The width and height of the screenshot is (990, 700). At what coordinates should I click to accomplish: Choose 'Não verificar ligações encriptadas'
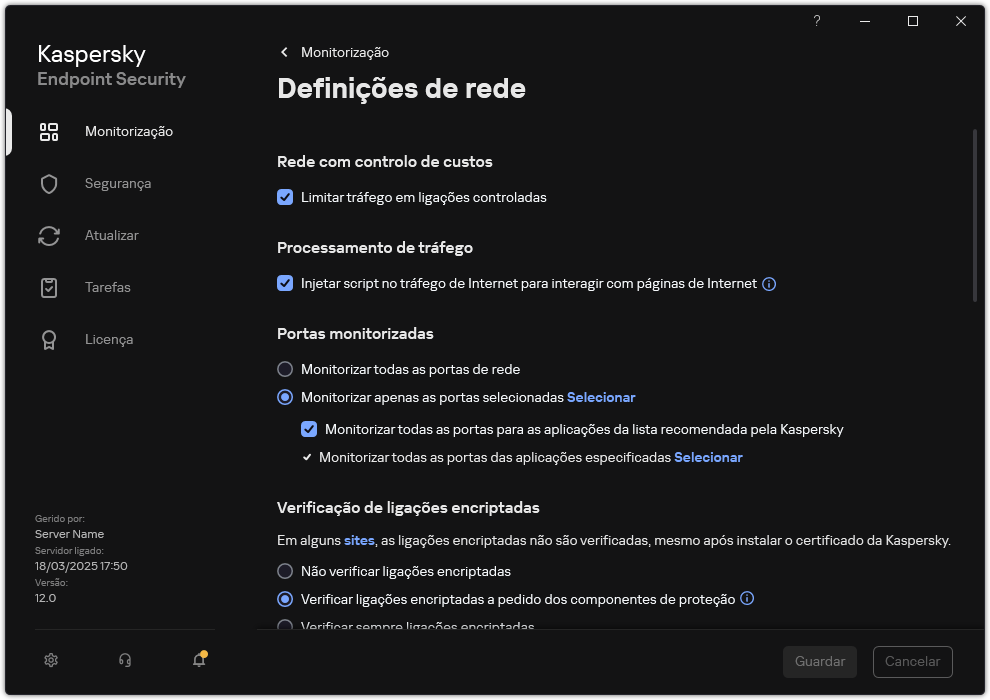tap(285, 571)
